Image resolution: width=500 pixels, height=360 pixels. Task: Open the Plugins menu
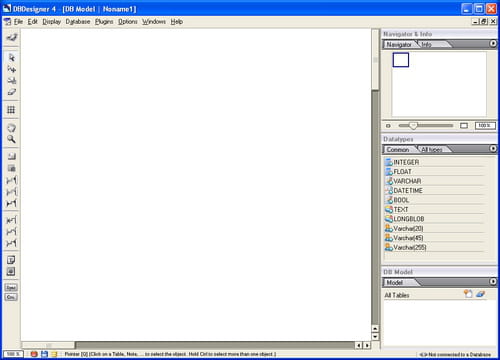coord(104,22)
